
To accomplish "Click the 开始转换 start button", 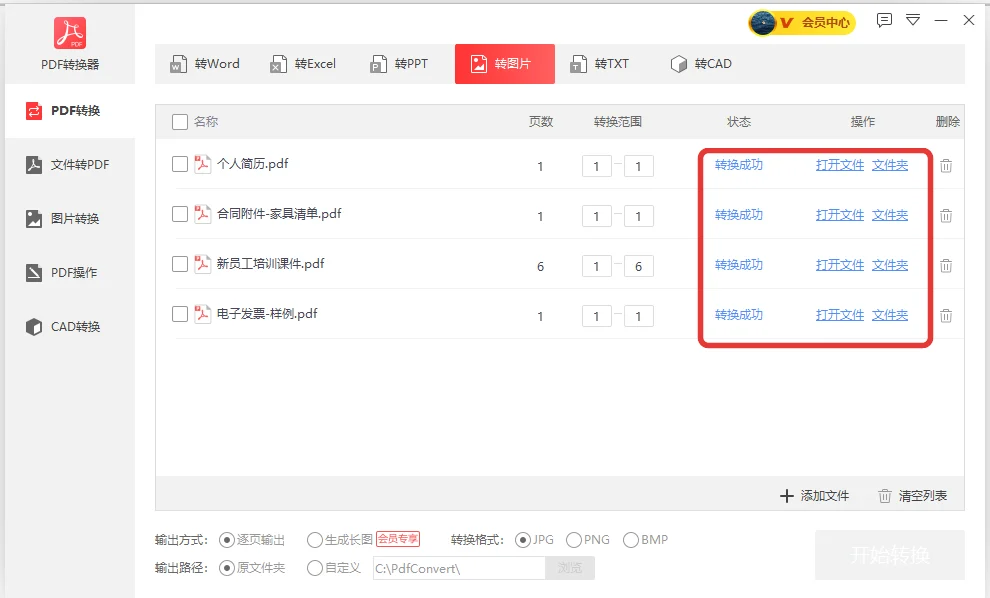I will [x=890, y=555].
